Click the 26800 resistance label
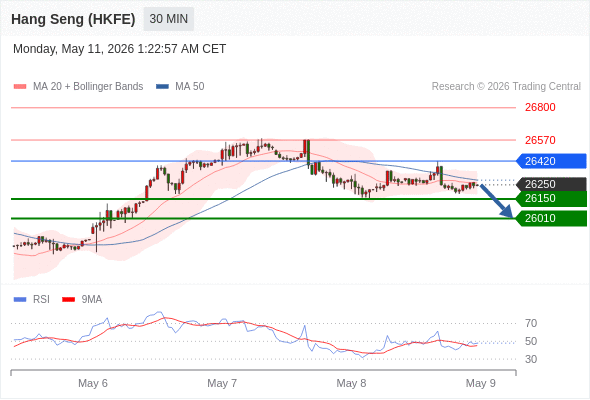Screen dimensions: 590x400 pyautogui.click(x=540, y=108)
